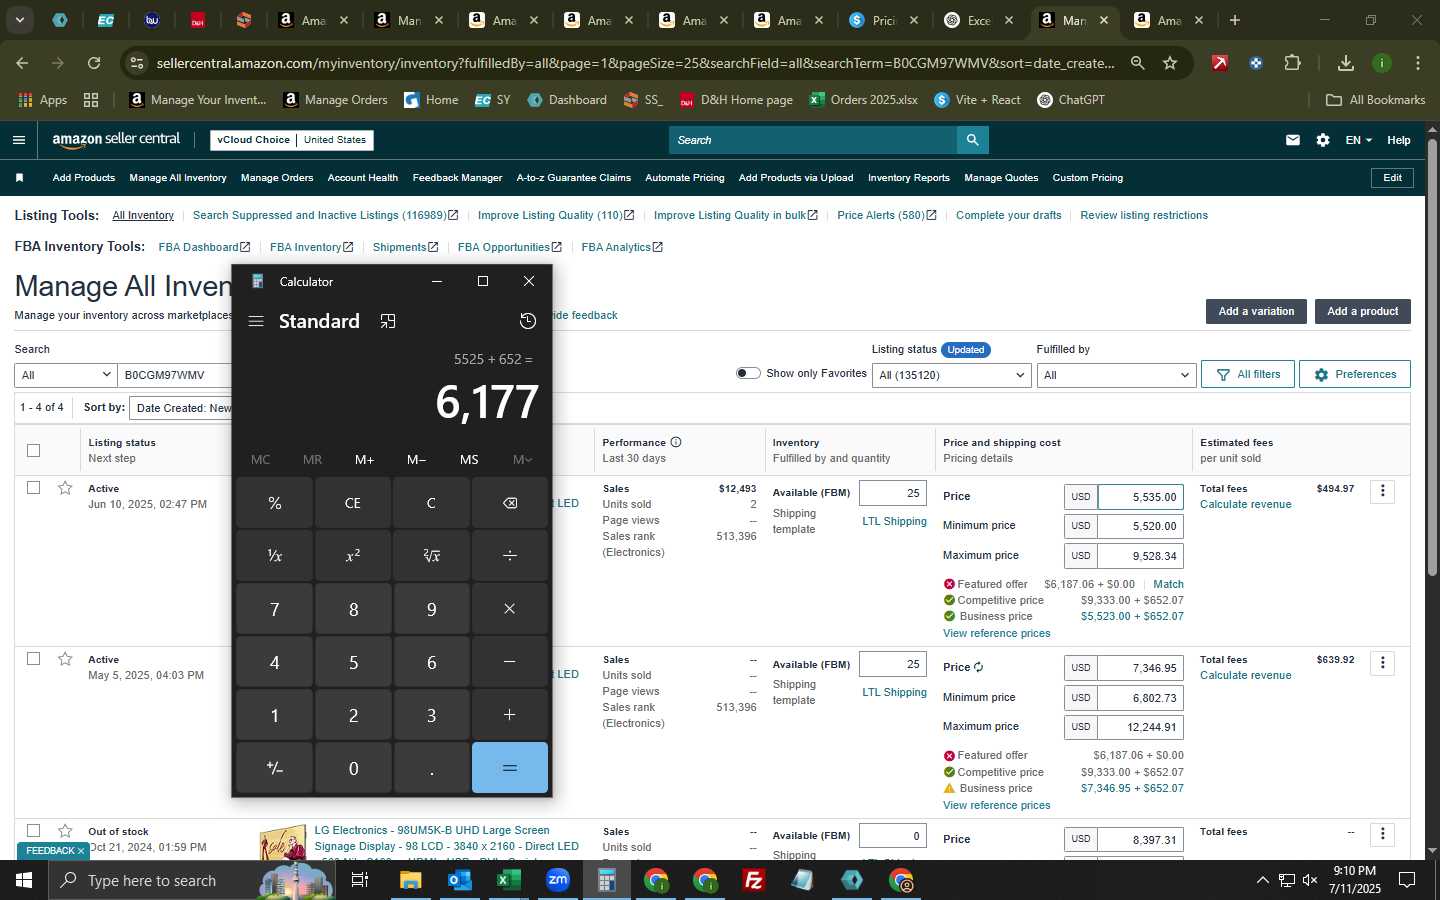Open Manage Orders navigation item
The image size is (1440, 900).
point(277,178)
